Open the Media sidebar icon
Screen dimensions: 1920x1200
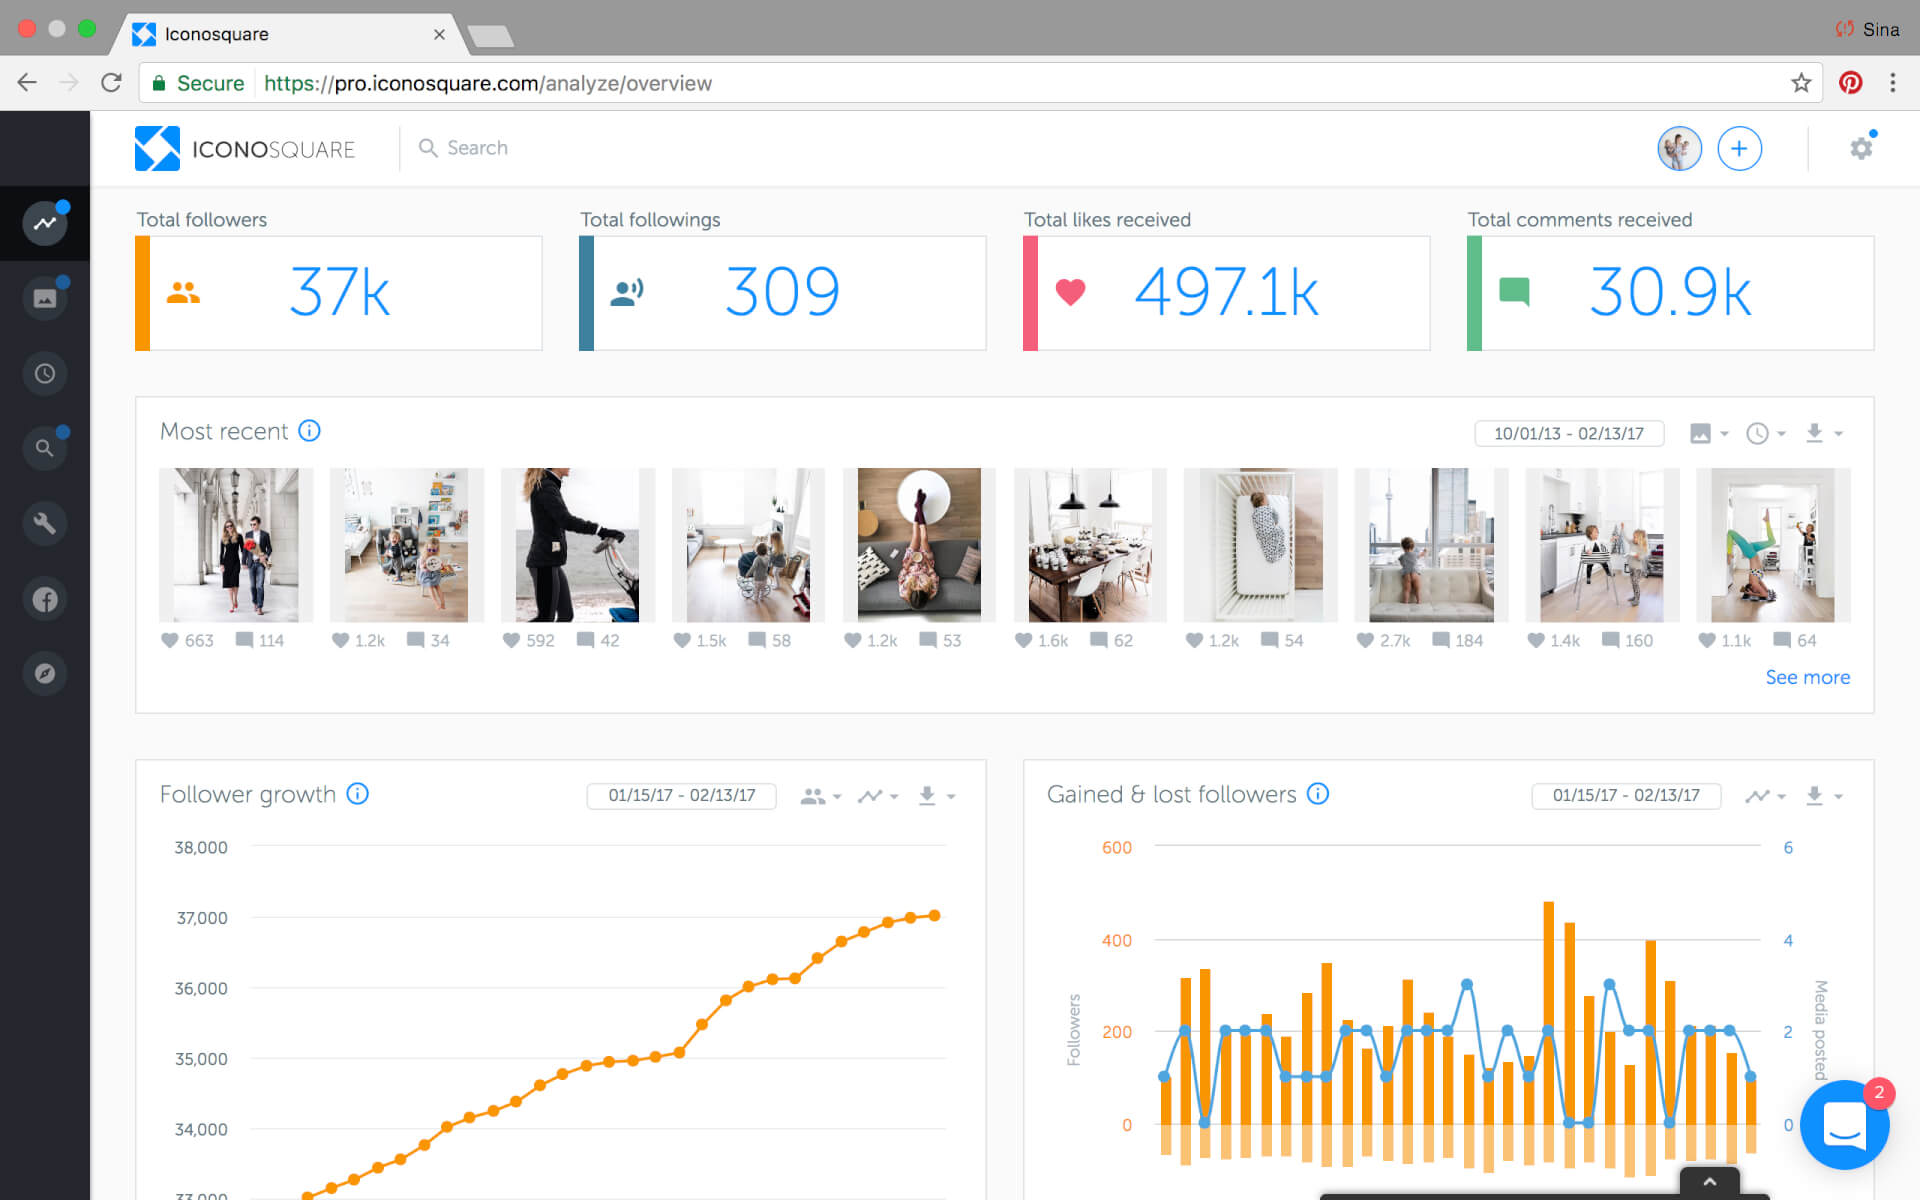pos(45,298)
